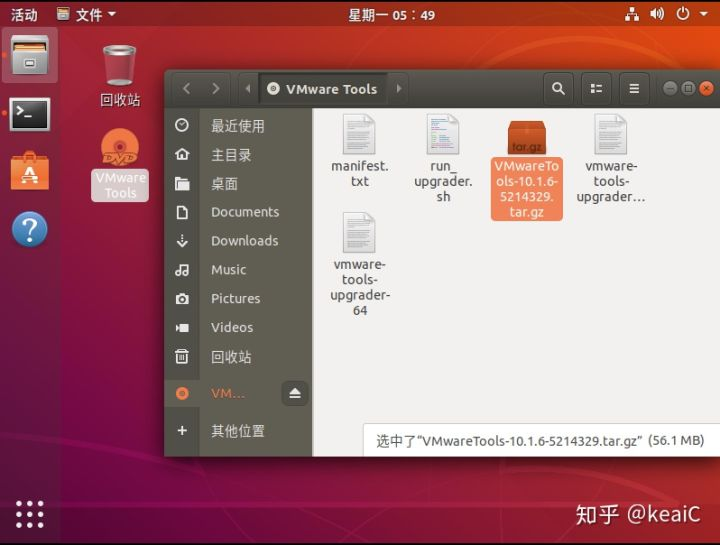
Task: Open the 文件 app menu
Action: [x=86, y=15]
